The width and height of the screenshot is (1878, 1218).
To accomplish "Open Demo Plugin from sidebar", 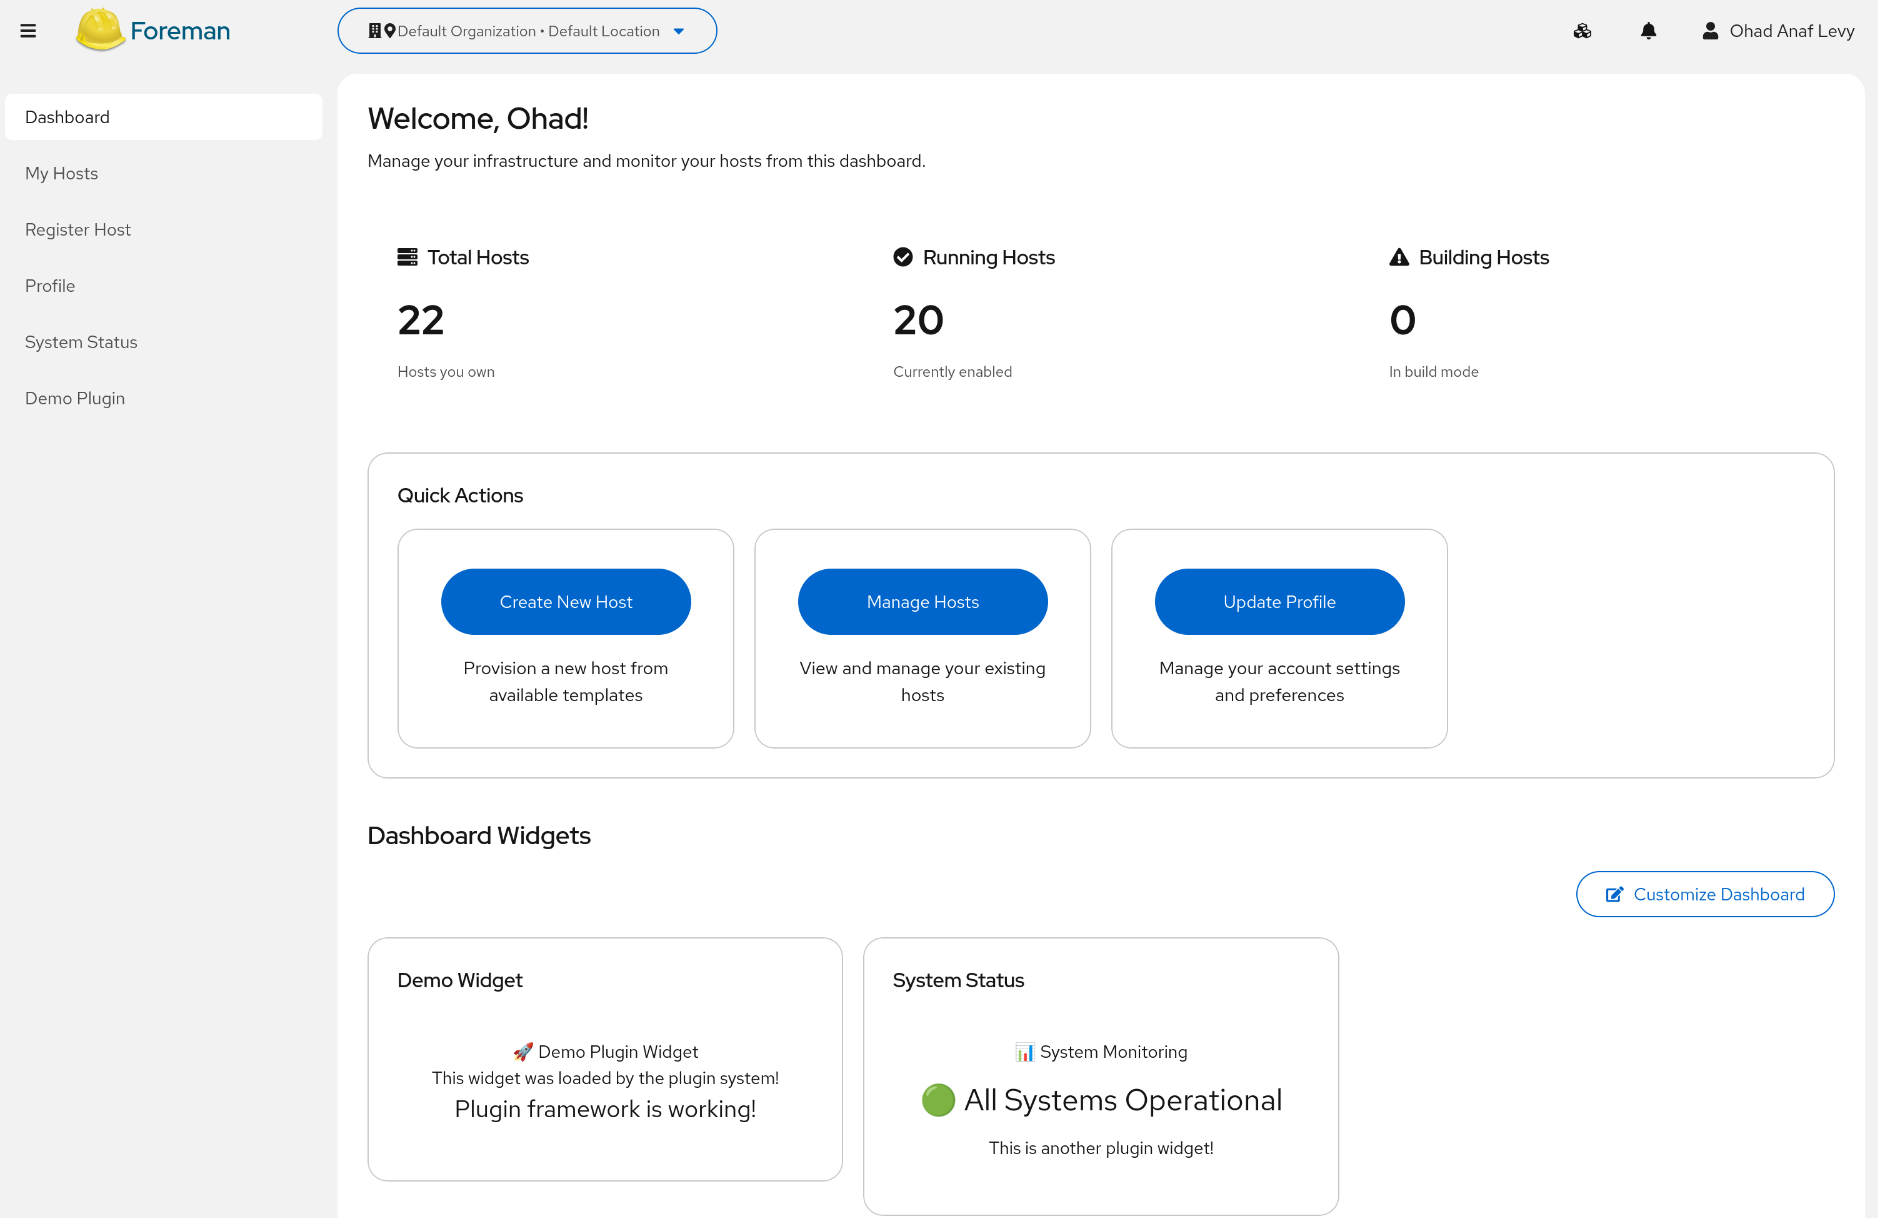I will point(75,398).
